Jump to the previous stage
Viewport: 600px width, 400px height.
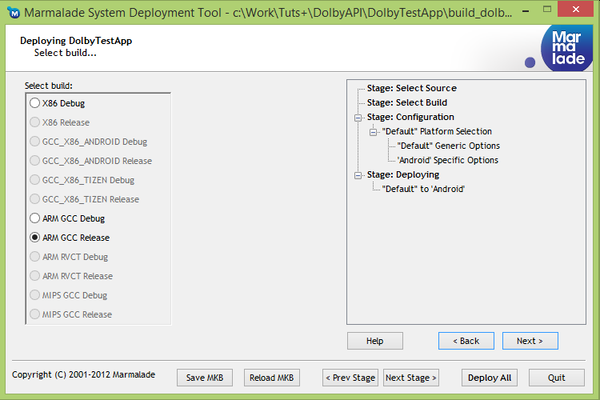click(351, 378)
